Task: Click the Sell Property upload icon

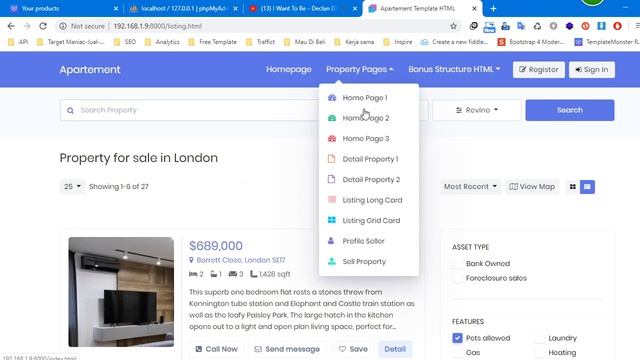Action: [x=332, y=261]
